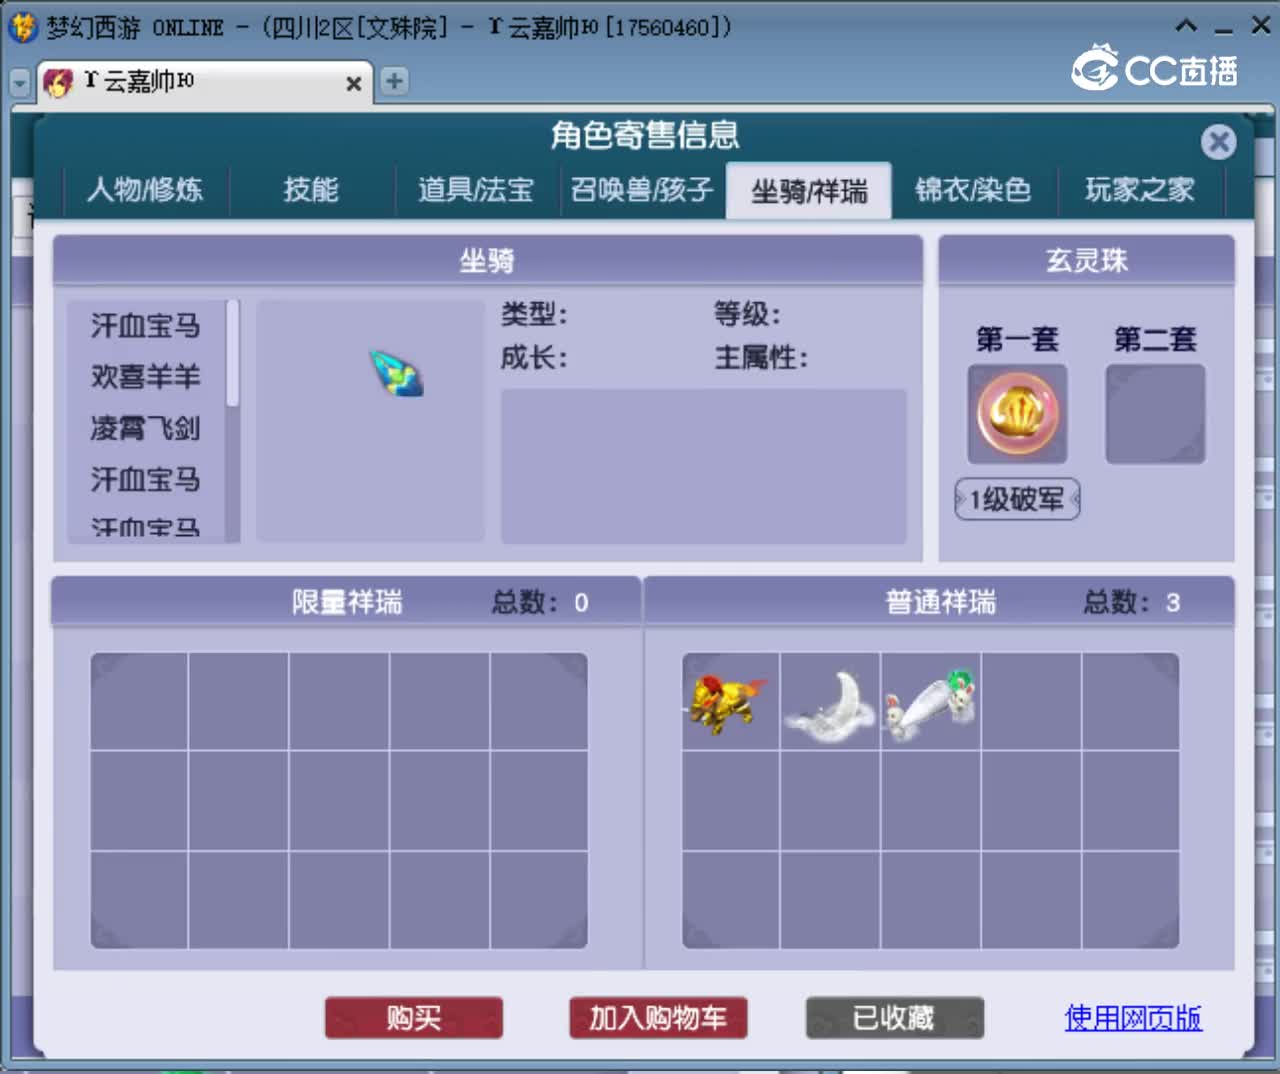Select the 第一套 玄灵珠 orb icon
This screenshot has height=1074, width=1280.
click(1017, 414)
